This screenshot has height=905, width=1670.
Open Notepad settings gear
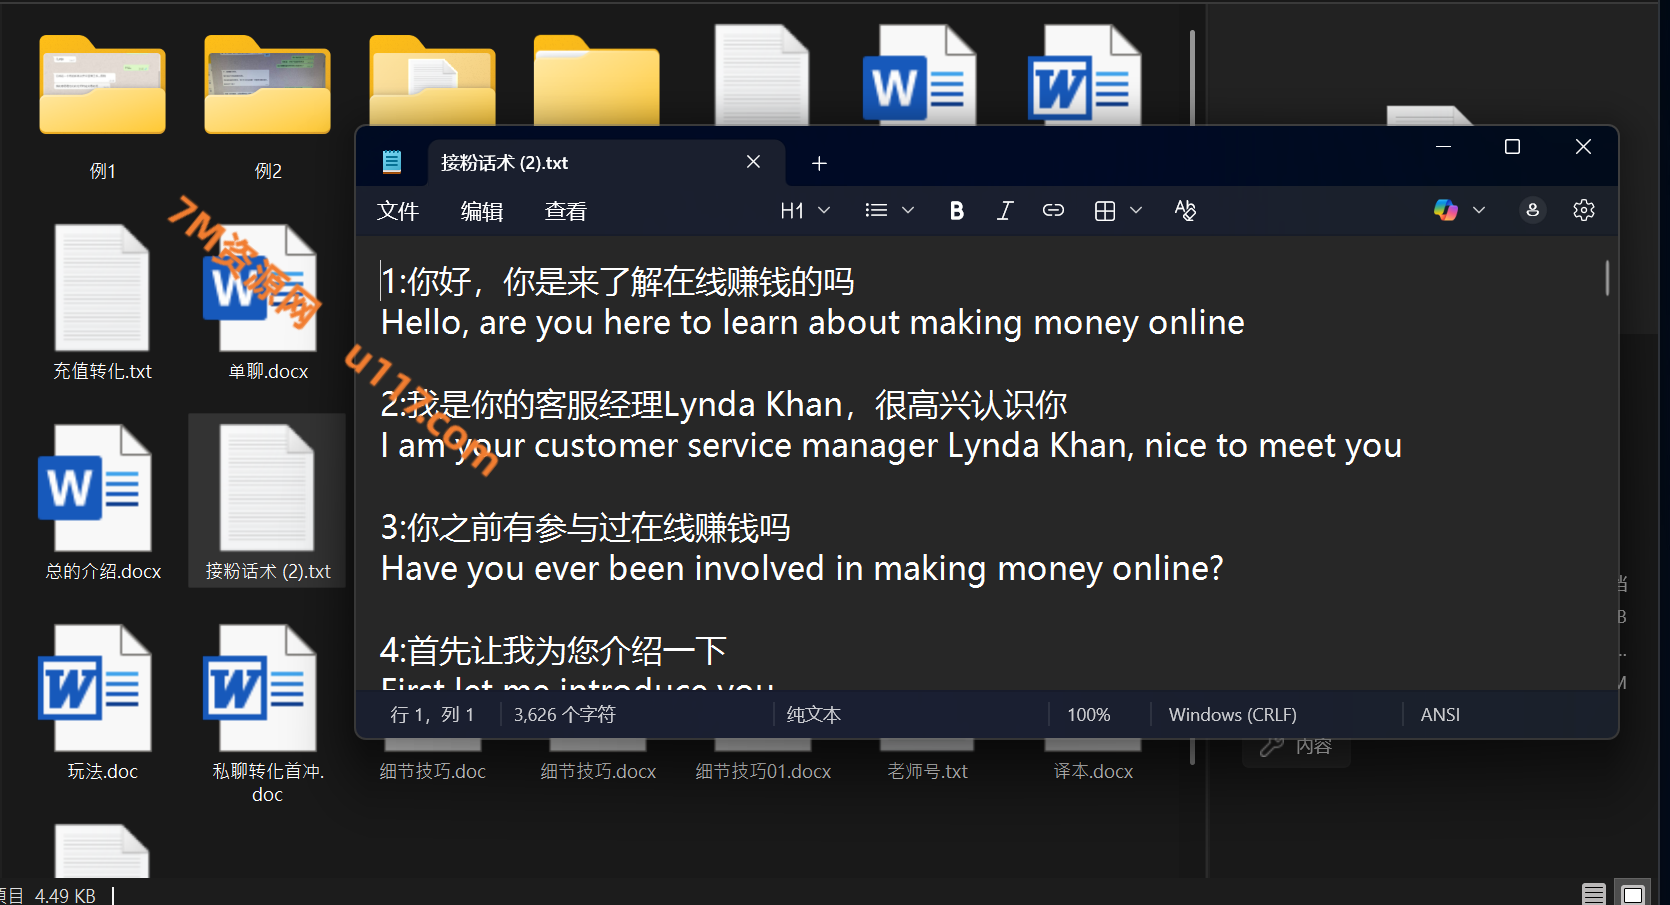(x=1583, y=210)
